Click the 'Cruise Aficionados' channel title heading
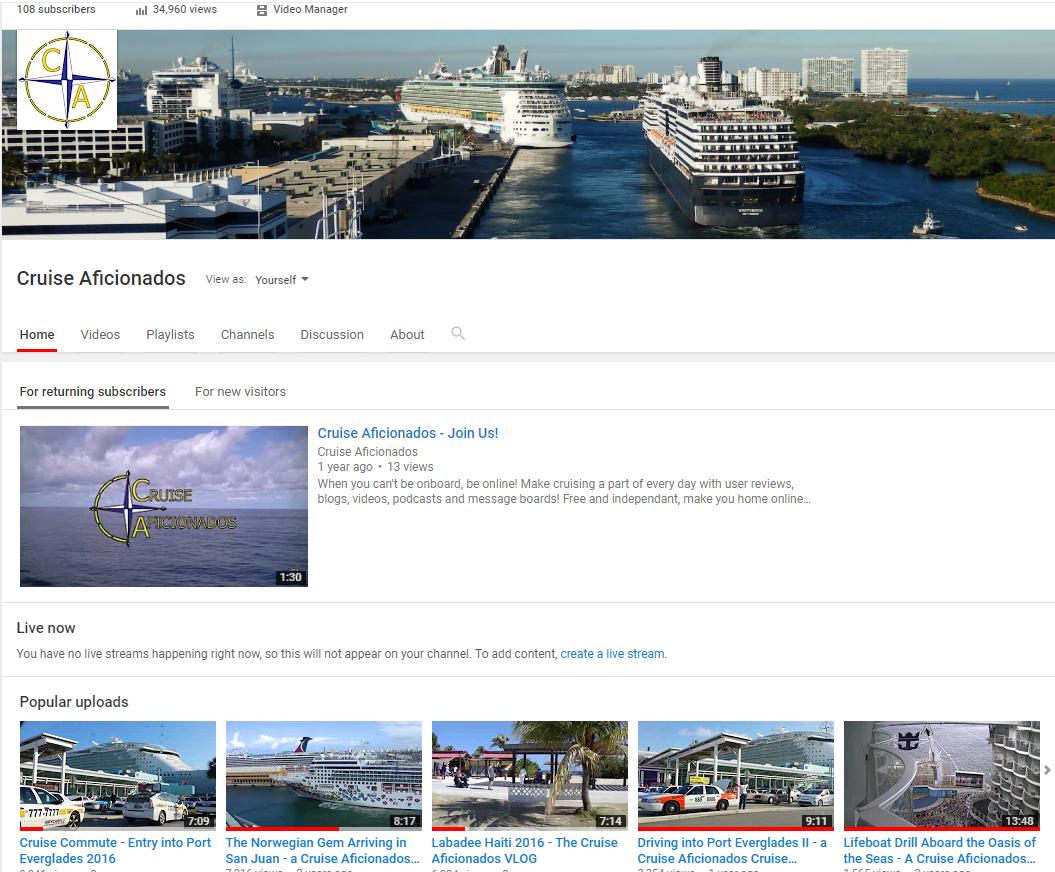The height and width of the screenshot is (872, 1055). (x=101, y=278)
